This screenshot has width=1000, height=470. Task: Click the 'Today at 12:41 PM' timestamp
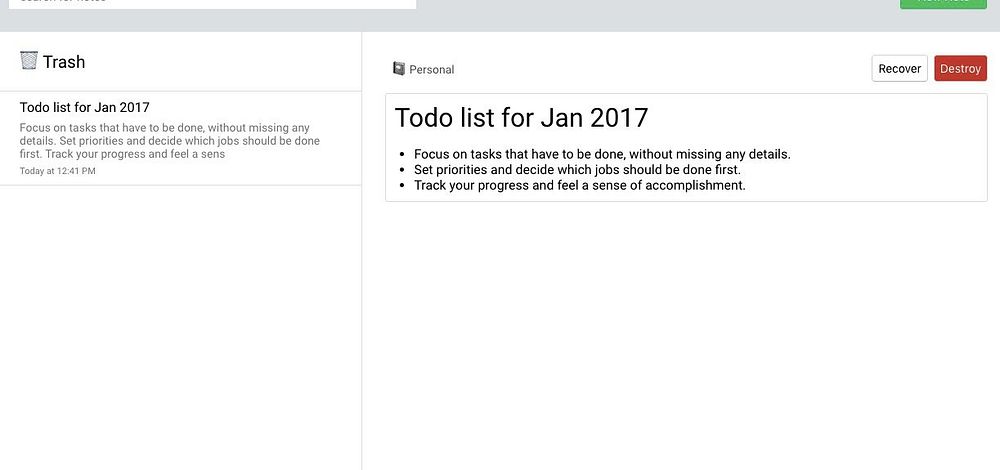click(x=58, y=171)
